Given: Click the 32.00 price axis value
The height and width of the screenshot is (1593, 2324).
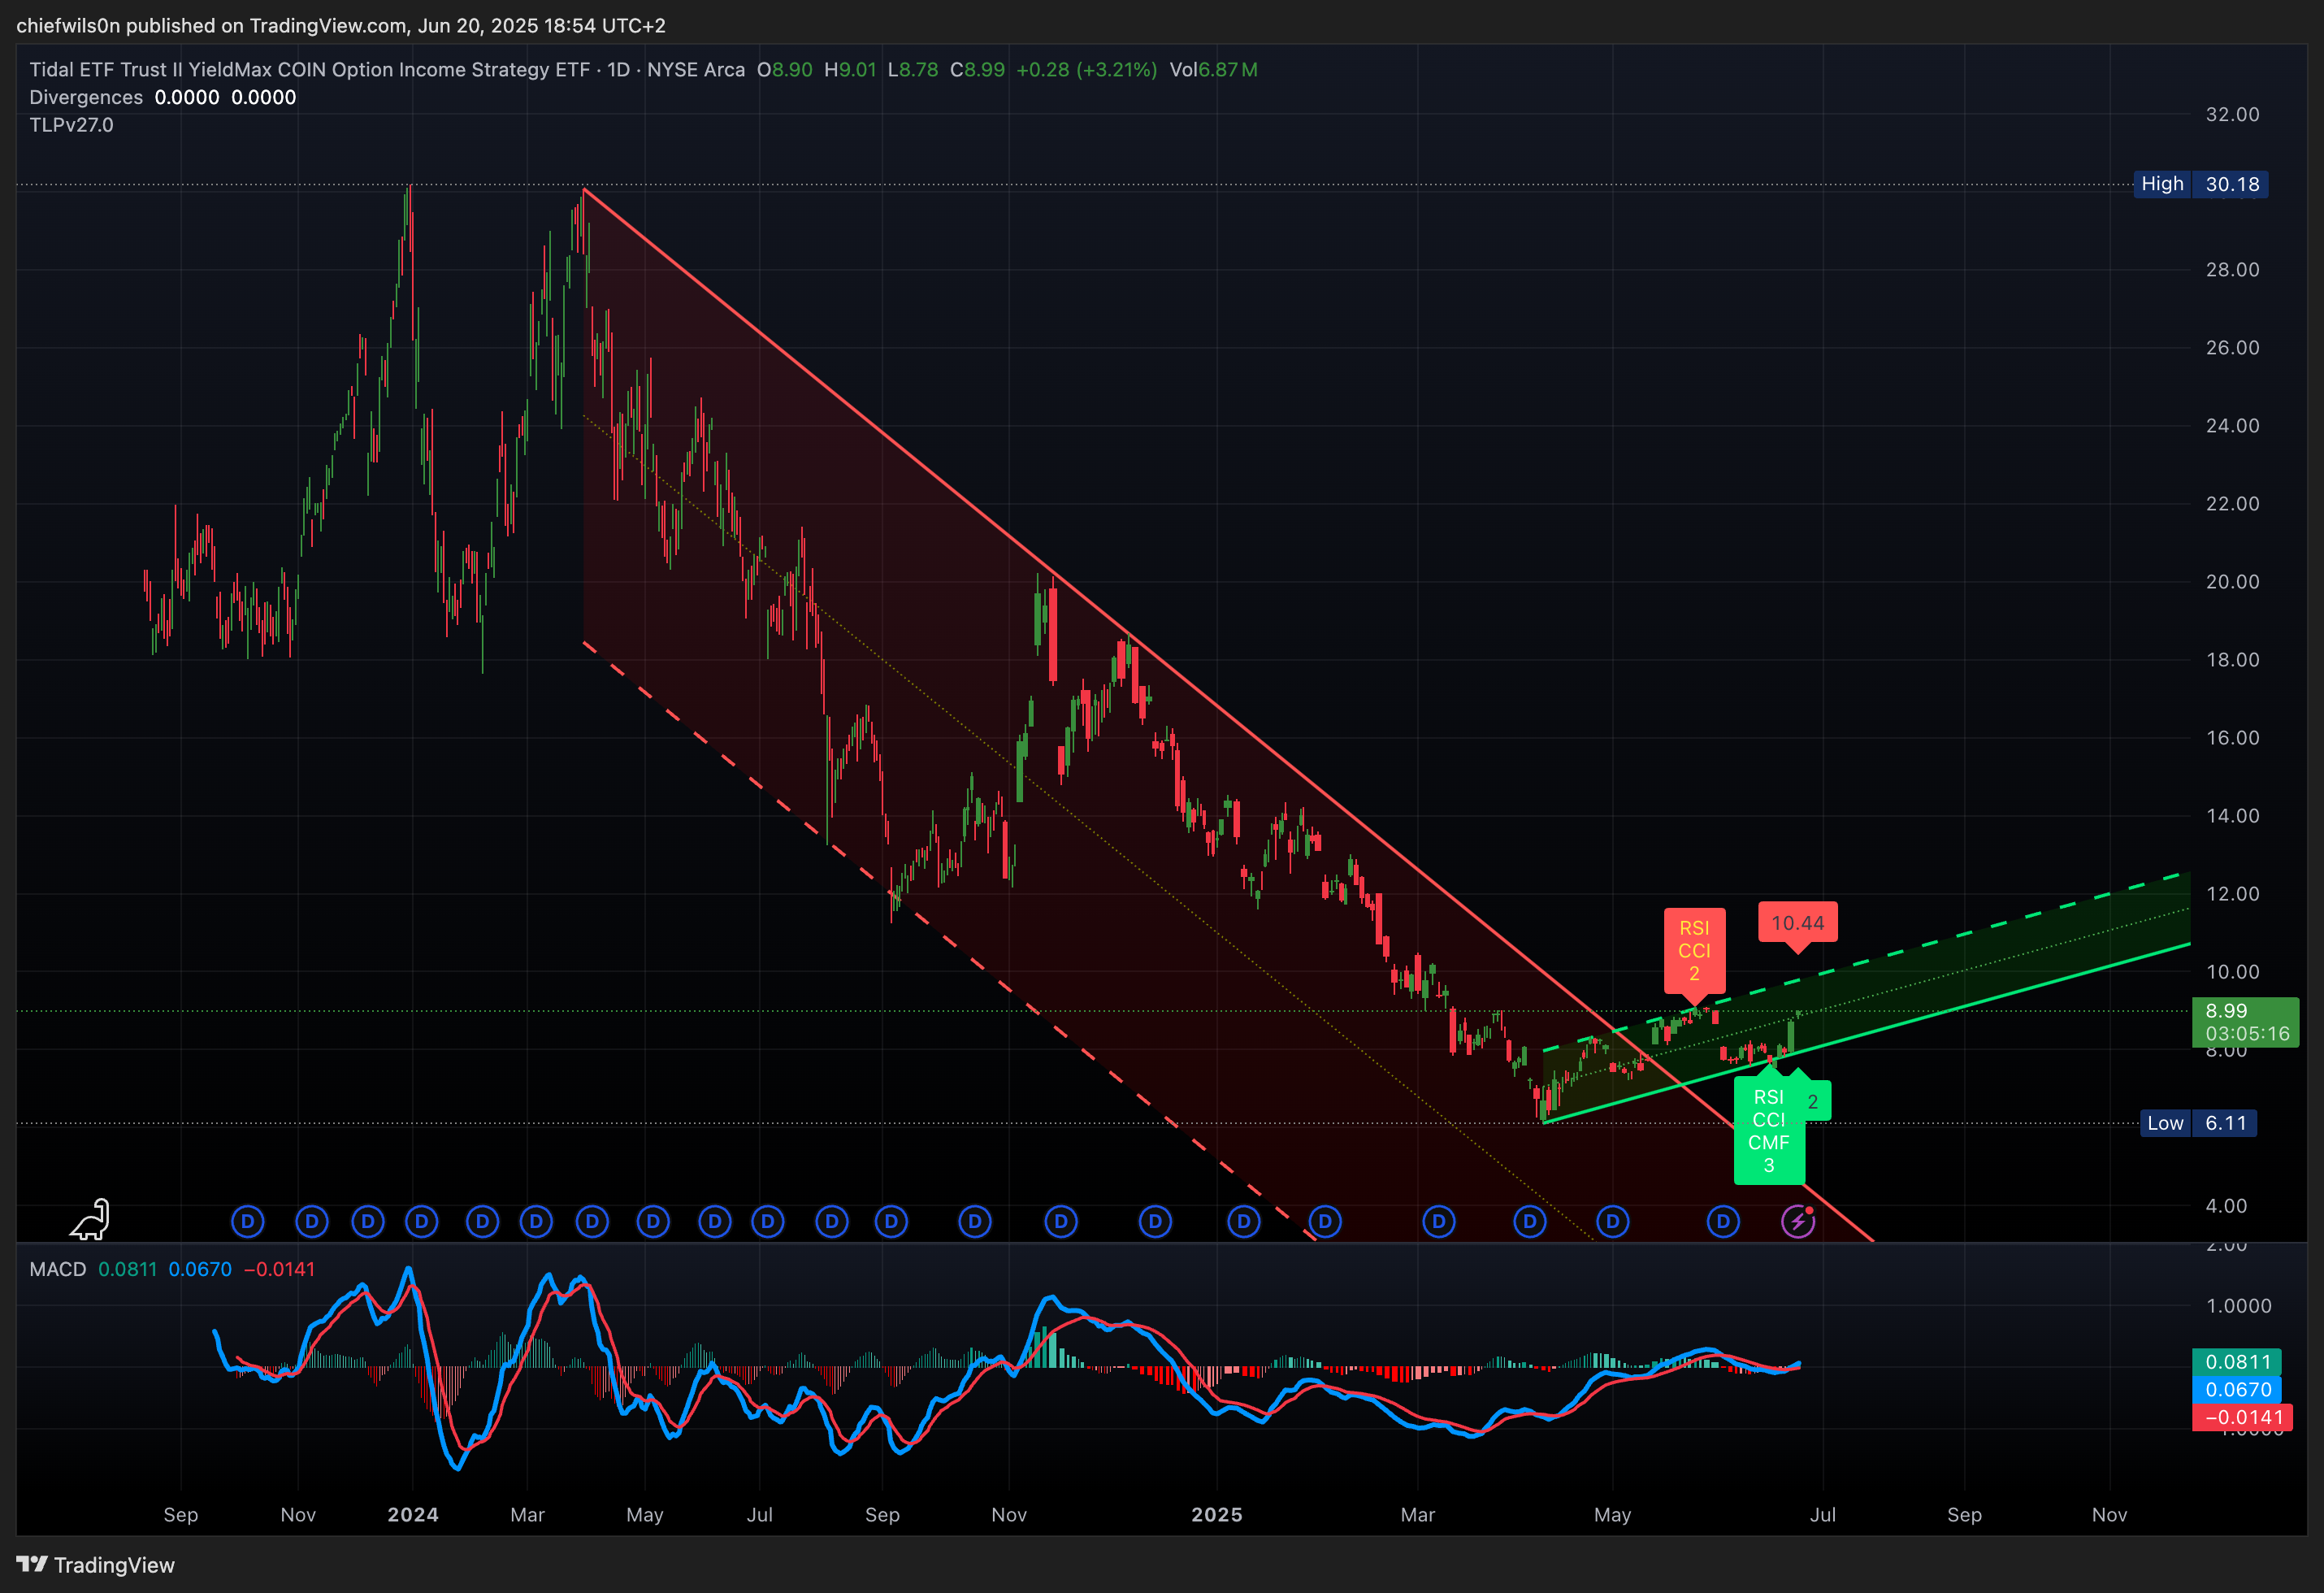Looking at the screenshot, I should 2232,114.
